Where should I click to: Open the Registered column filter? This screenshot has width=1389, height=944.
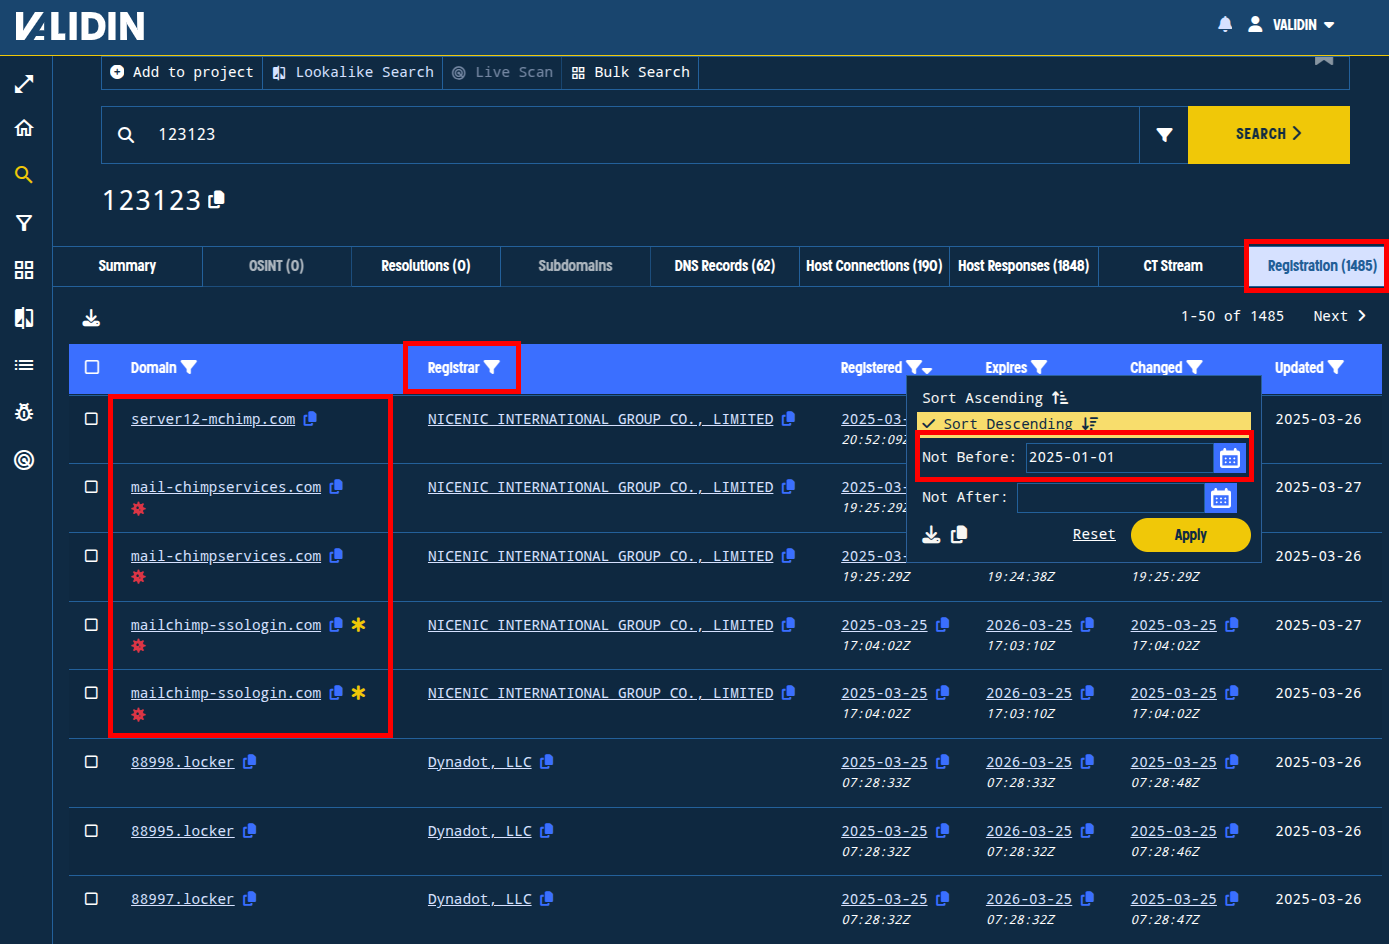[913, 367]
